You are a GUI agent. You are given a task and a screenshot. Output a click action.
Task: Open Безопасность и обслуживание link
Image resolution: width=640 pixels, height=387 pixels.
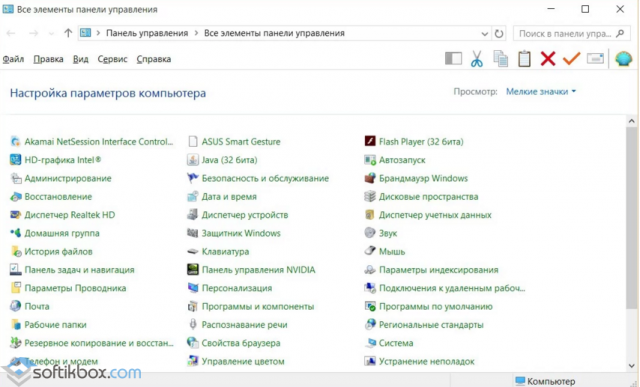pyautogui.click(x=265, y=178)
